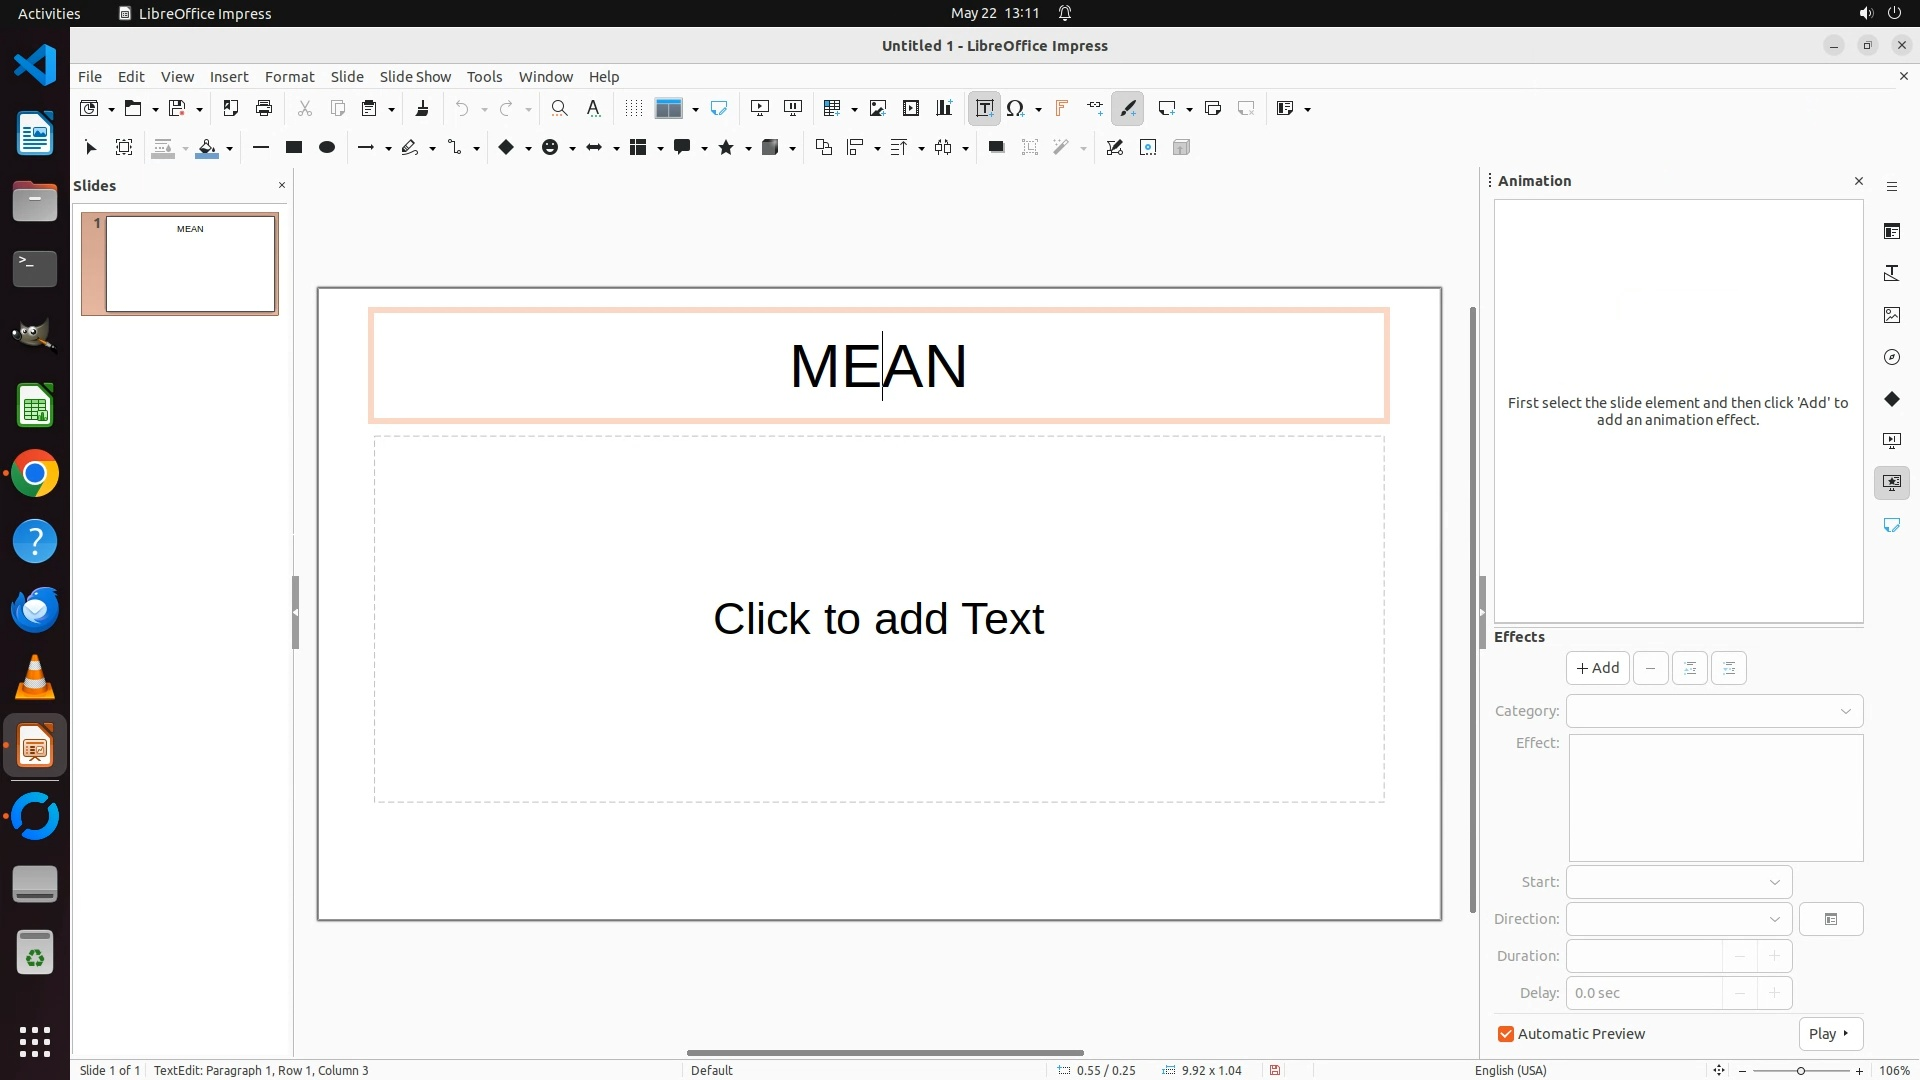Expand the Insert Table dropdown arrow

853,109
